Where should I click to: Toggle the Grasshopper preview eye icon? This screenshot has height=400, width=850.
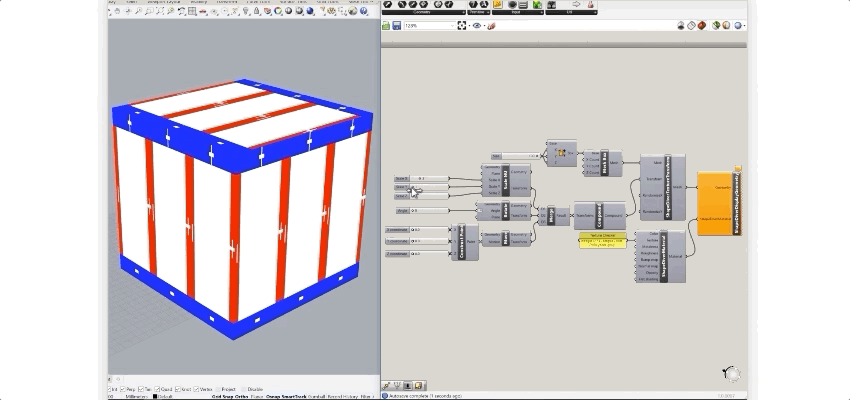477,25
